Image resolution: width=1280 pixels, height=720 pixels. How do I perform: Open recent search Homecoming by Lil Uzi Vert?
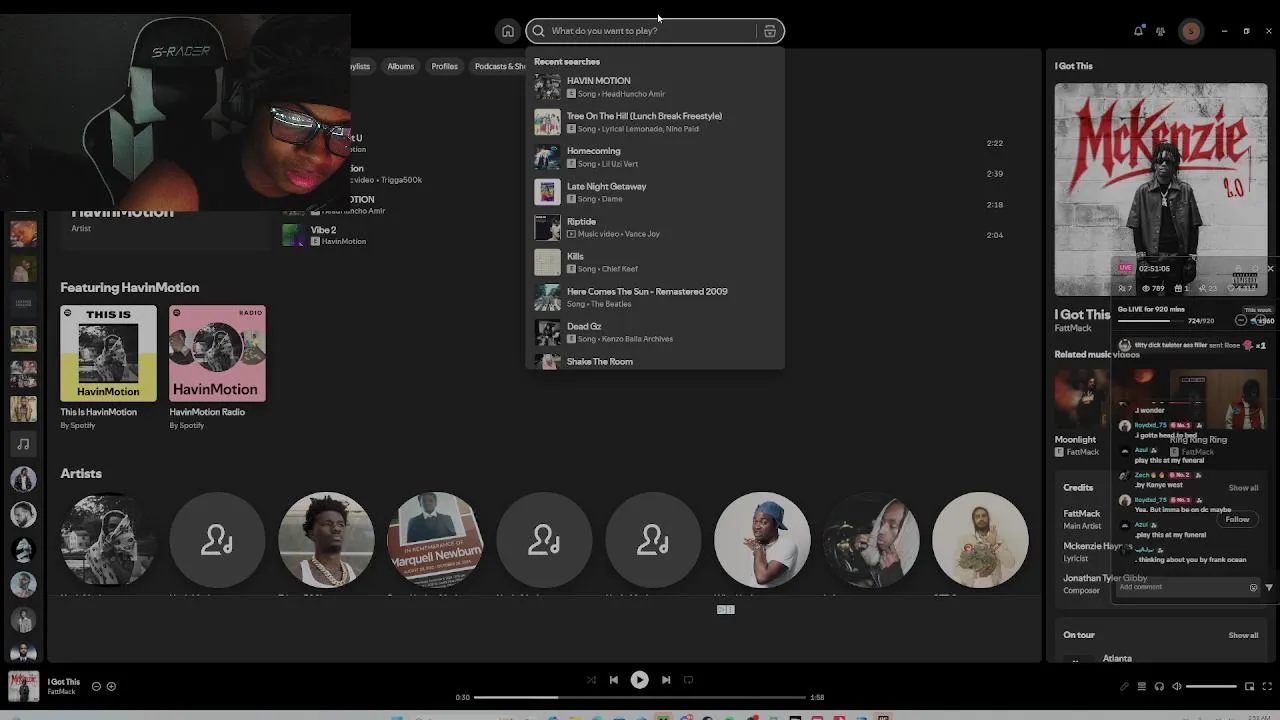[655, 157]
